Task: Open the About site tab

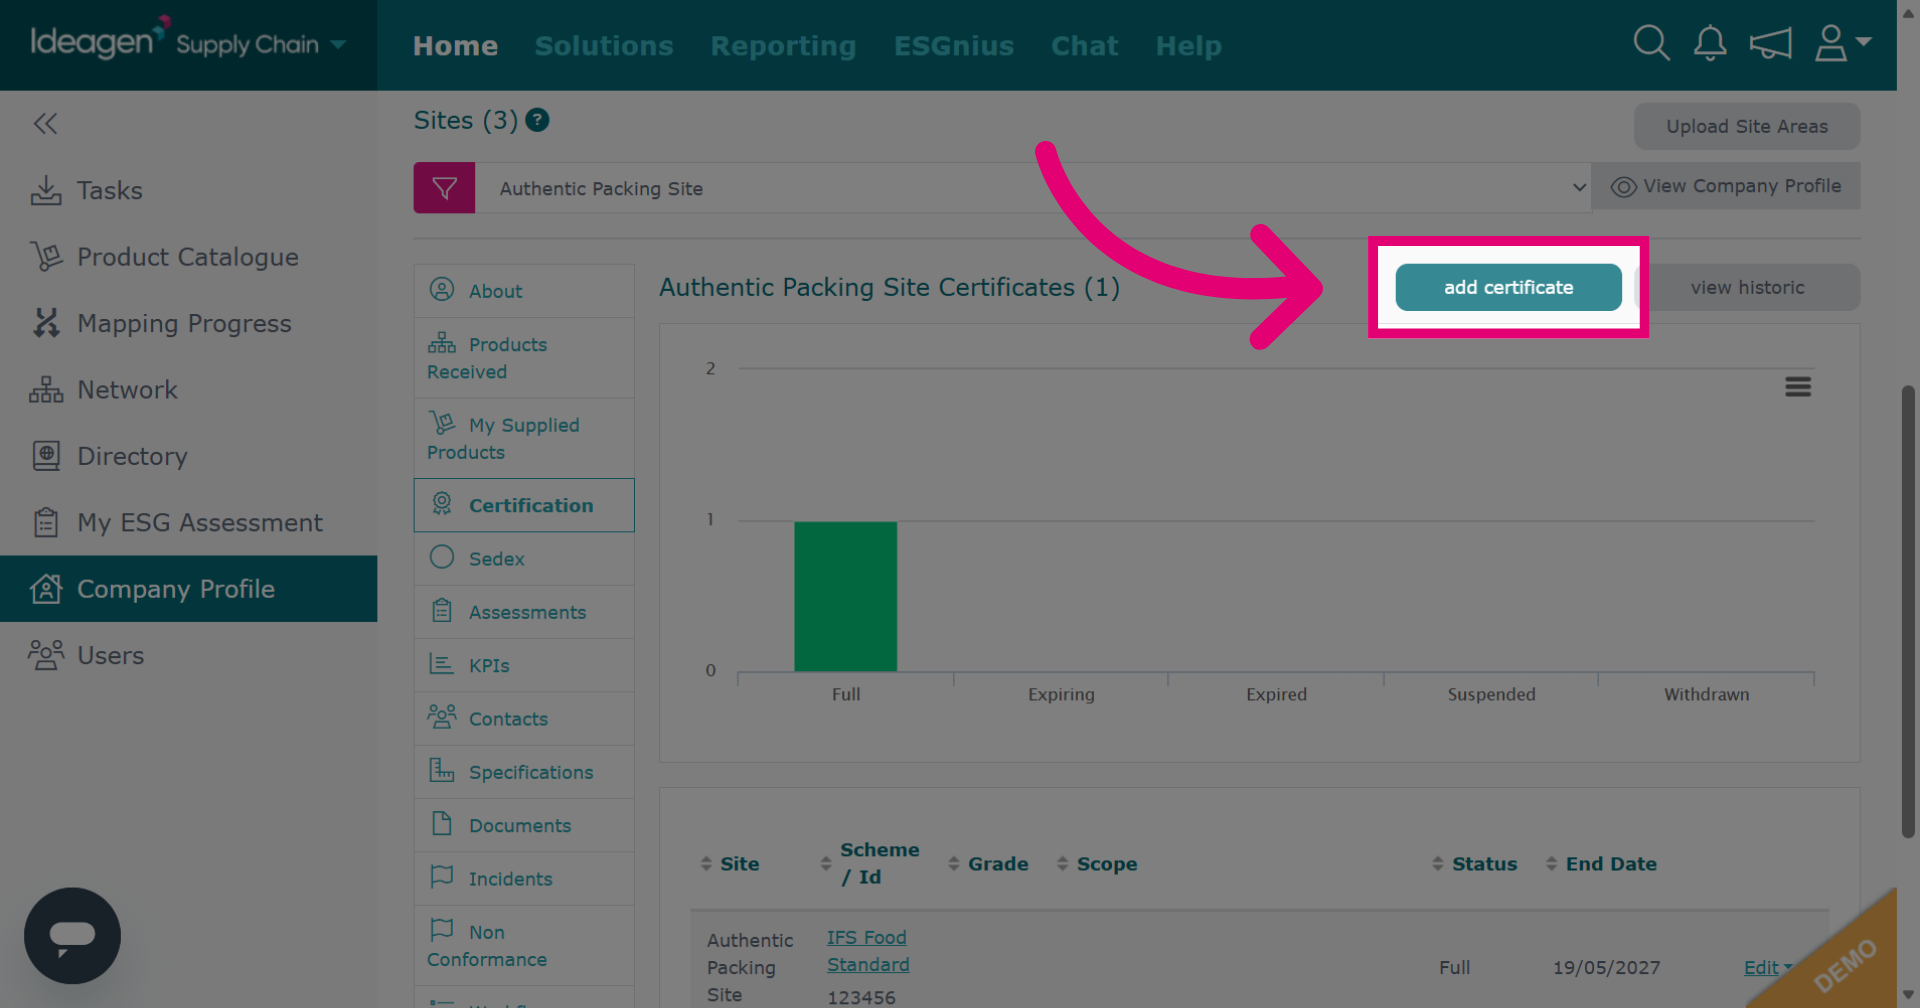Action: (524, 291)
